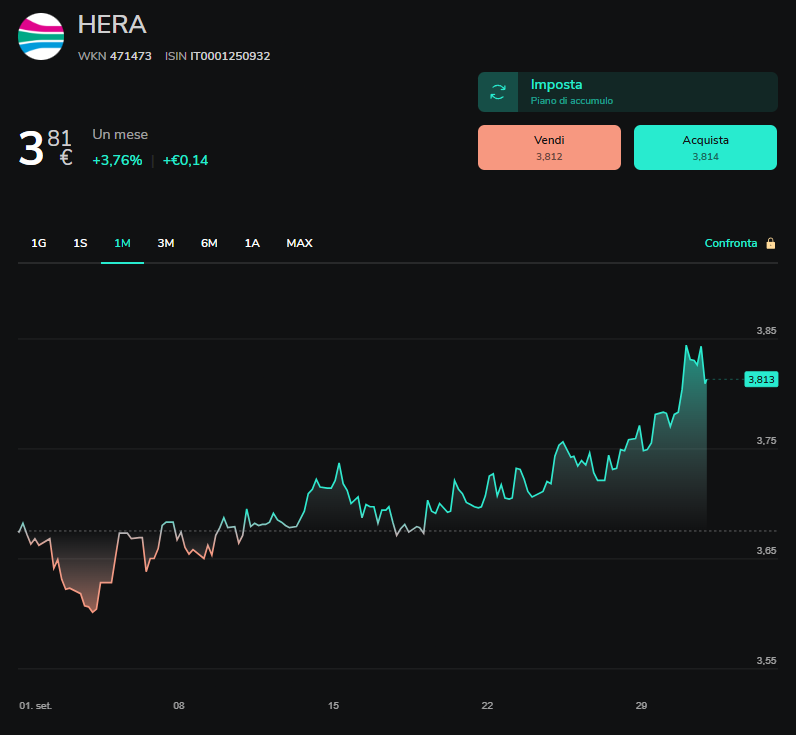Show the 3M chart range
The image size is (796, 735).
click(166, 243)
